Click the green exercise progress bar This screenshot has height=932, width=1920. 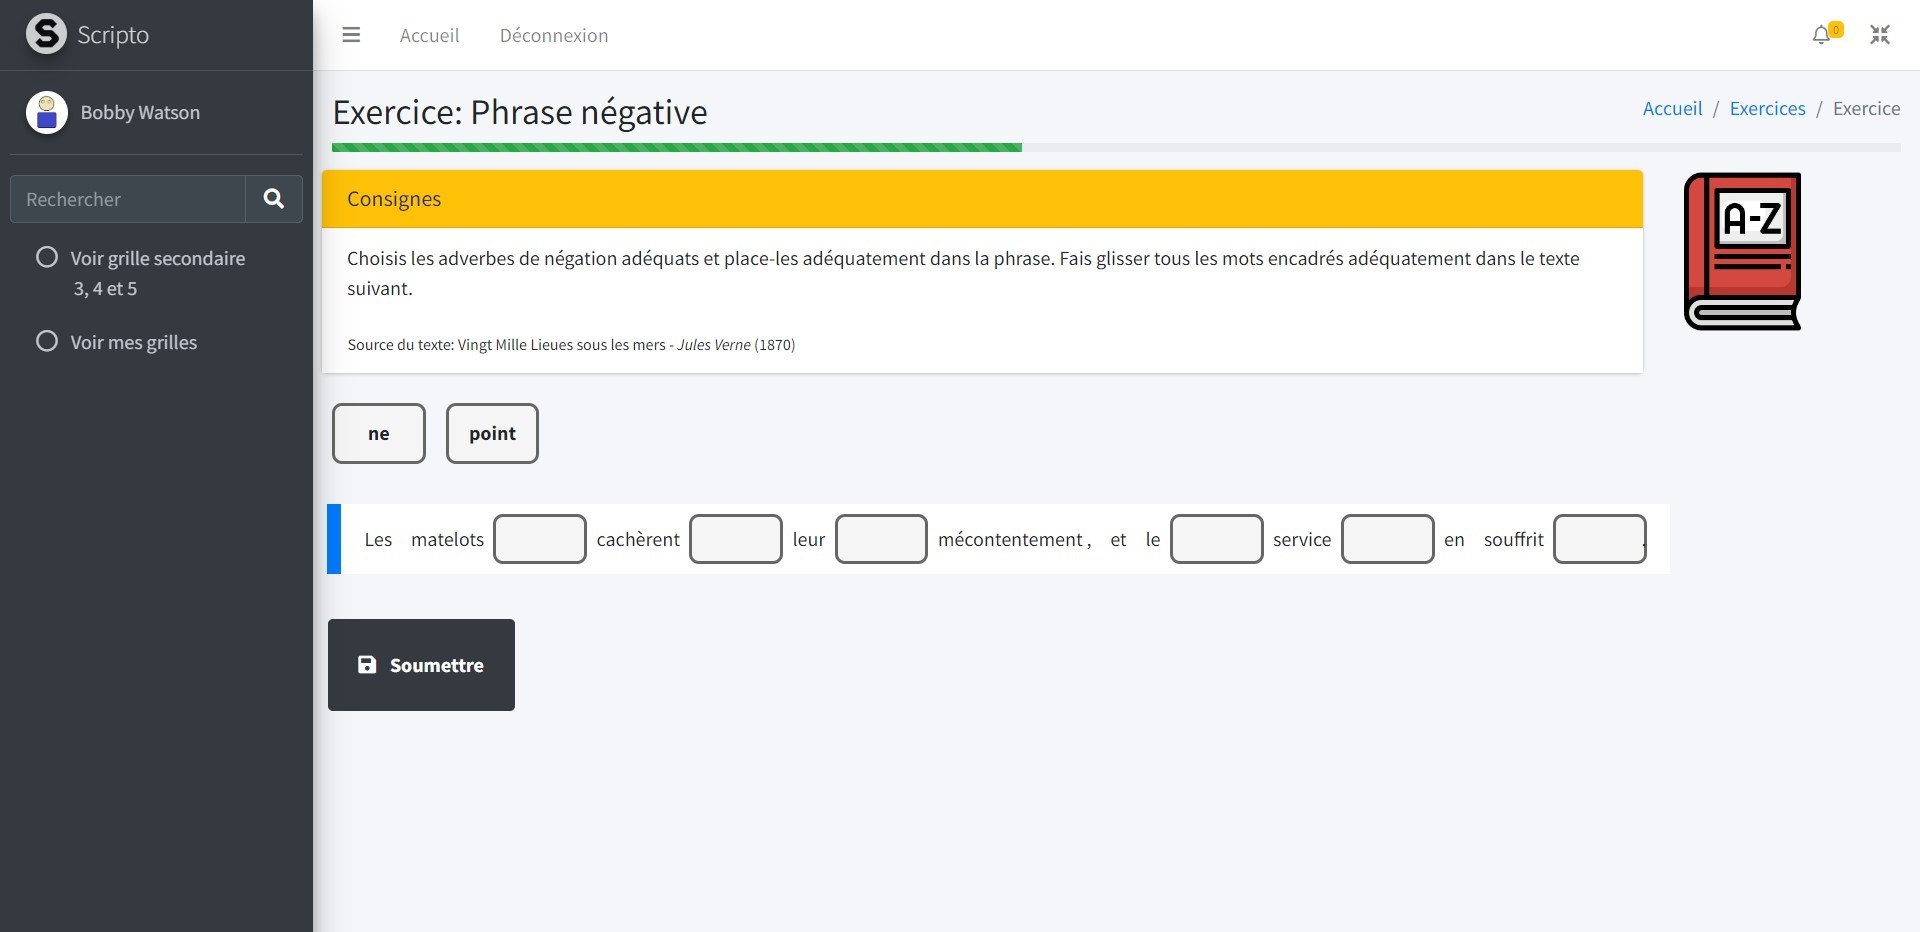(676, 148)
